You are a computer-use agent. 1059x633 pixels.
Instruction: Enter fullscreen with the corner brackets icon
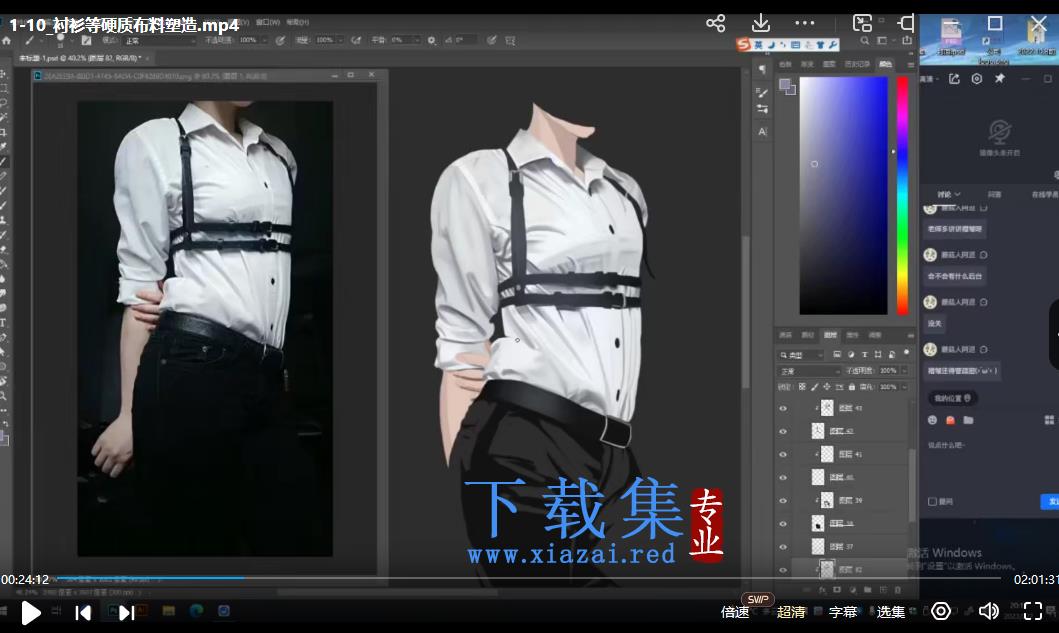[x=1033, y=611]
